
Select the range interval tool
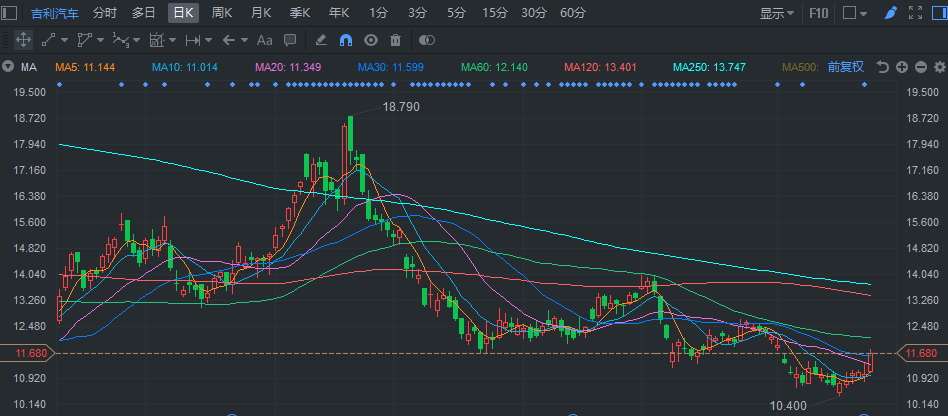[x=193, y=41]
